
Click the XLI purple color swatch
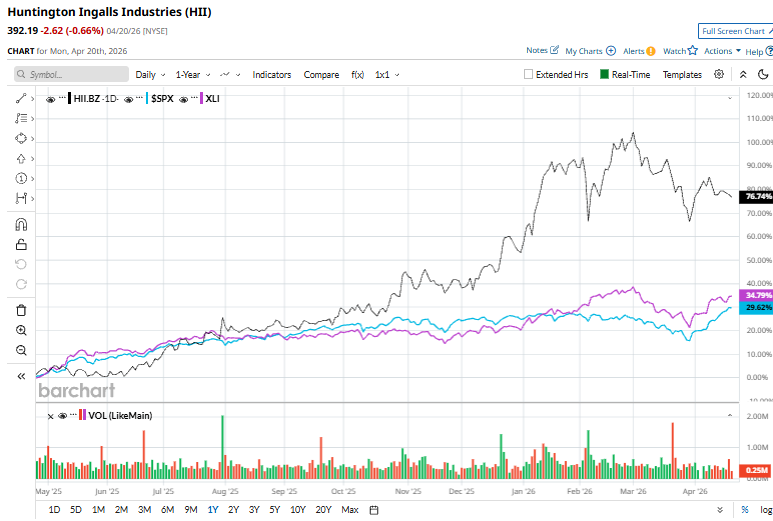(201, 99)
